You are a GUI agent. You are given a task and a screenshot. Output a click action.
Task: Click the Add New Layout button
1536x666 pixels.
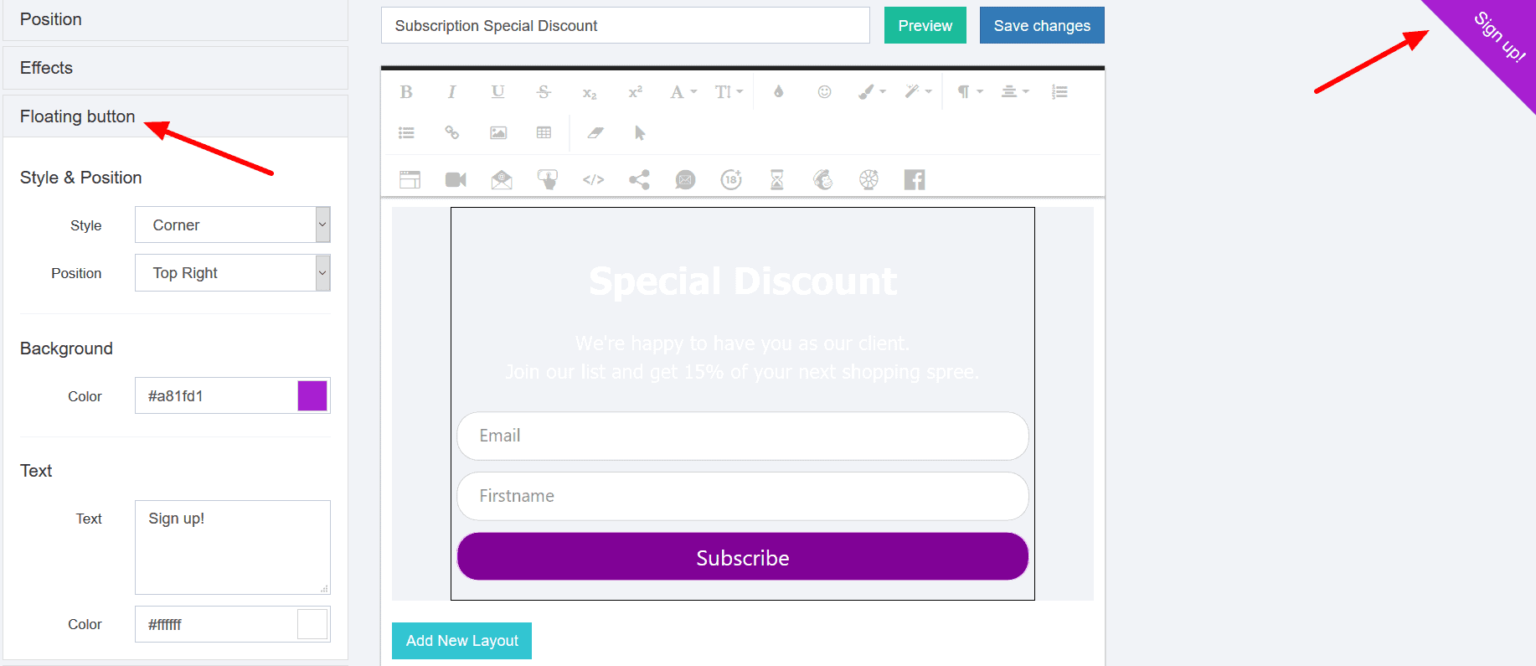tap(462, 641)
